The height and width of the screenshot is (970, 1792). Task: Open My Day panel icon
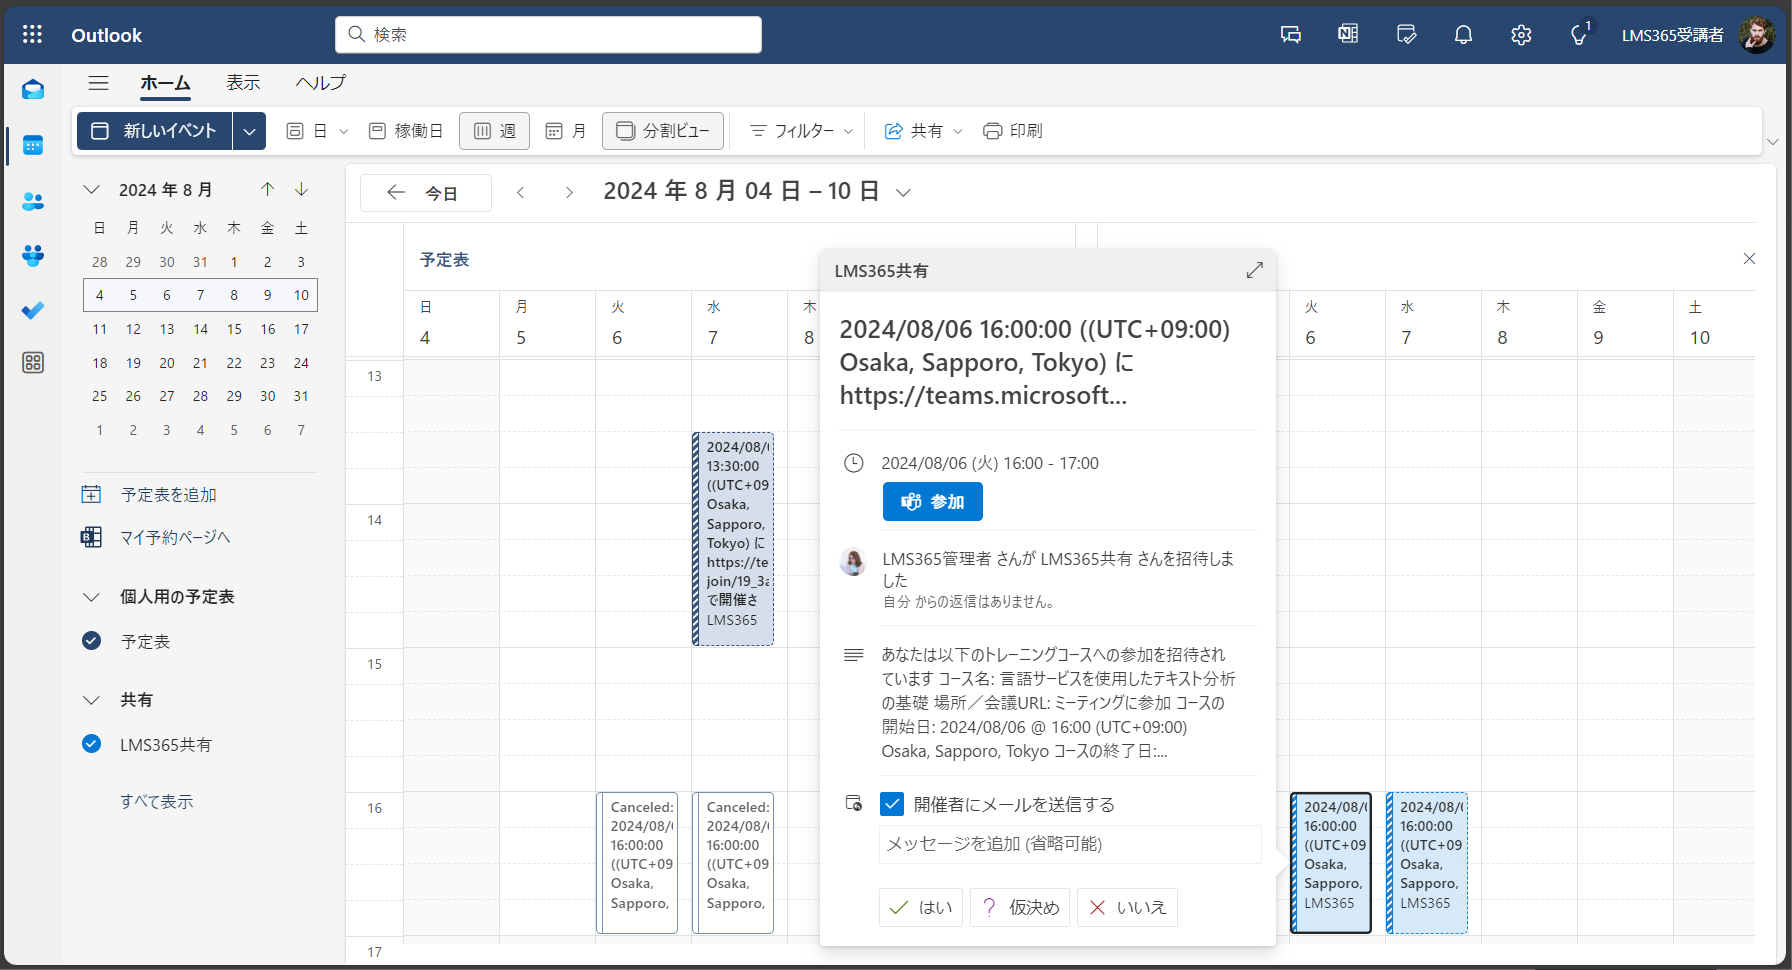click(x=1406, y=35)
